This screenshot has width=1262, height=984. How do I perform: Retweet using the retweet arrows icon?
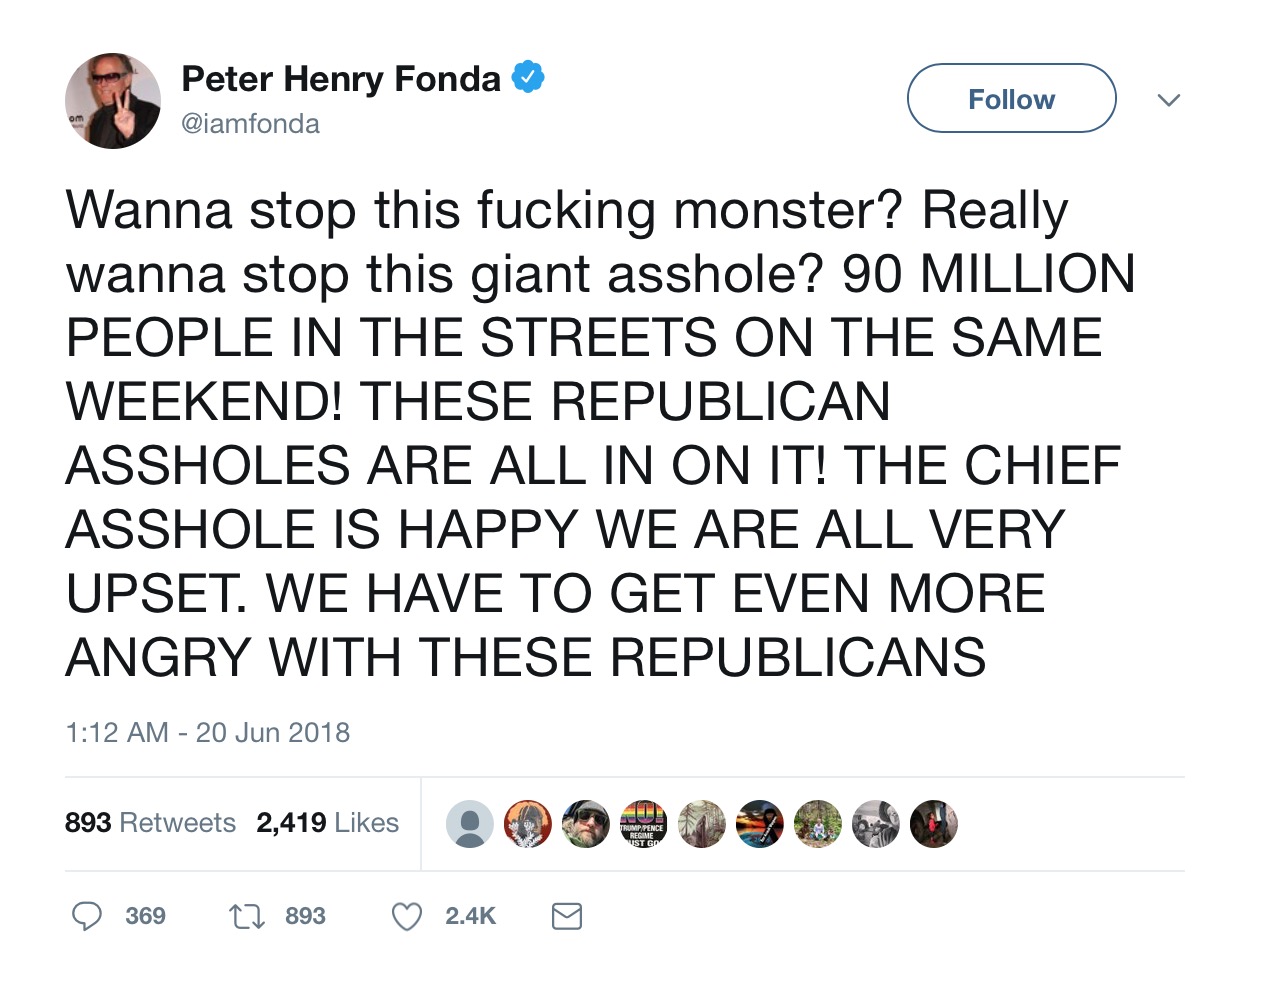click(246, 916)
